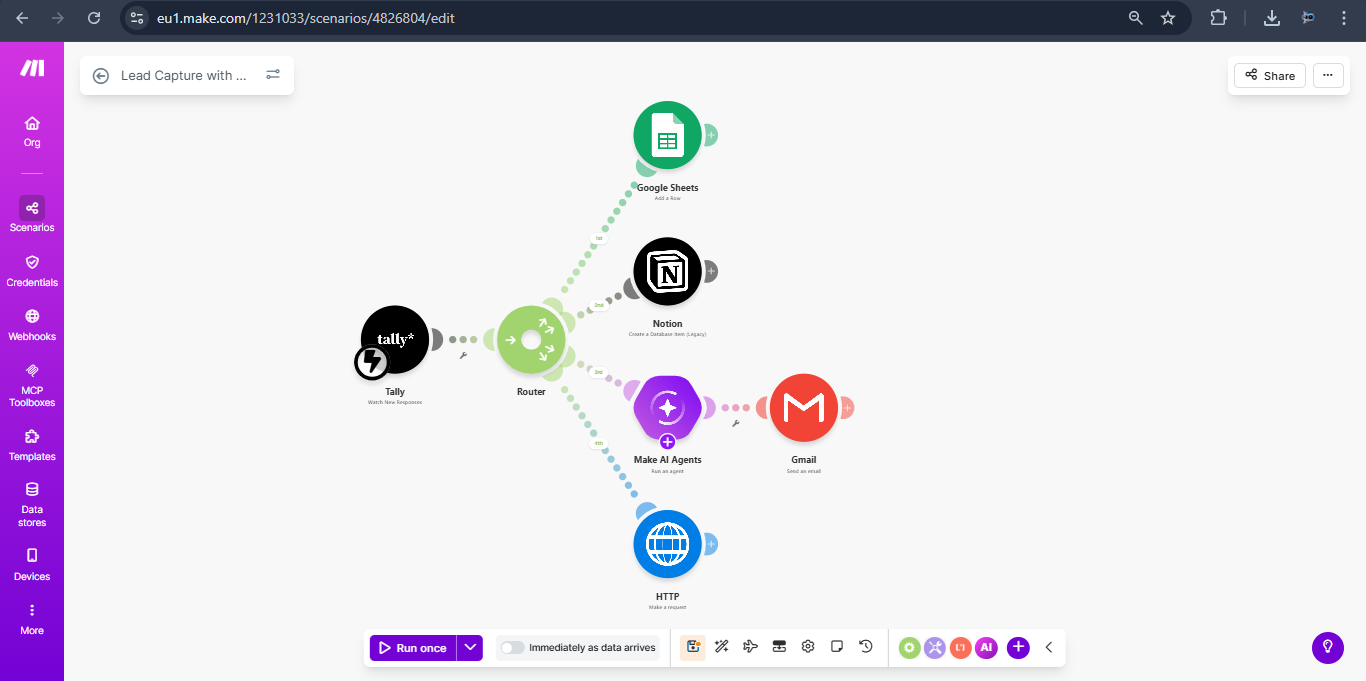Open the browser downloads icon
This screenshot has height=681, width=1366.
[1272, 18]
